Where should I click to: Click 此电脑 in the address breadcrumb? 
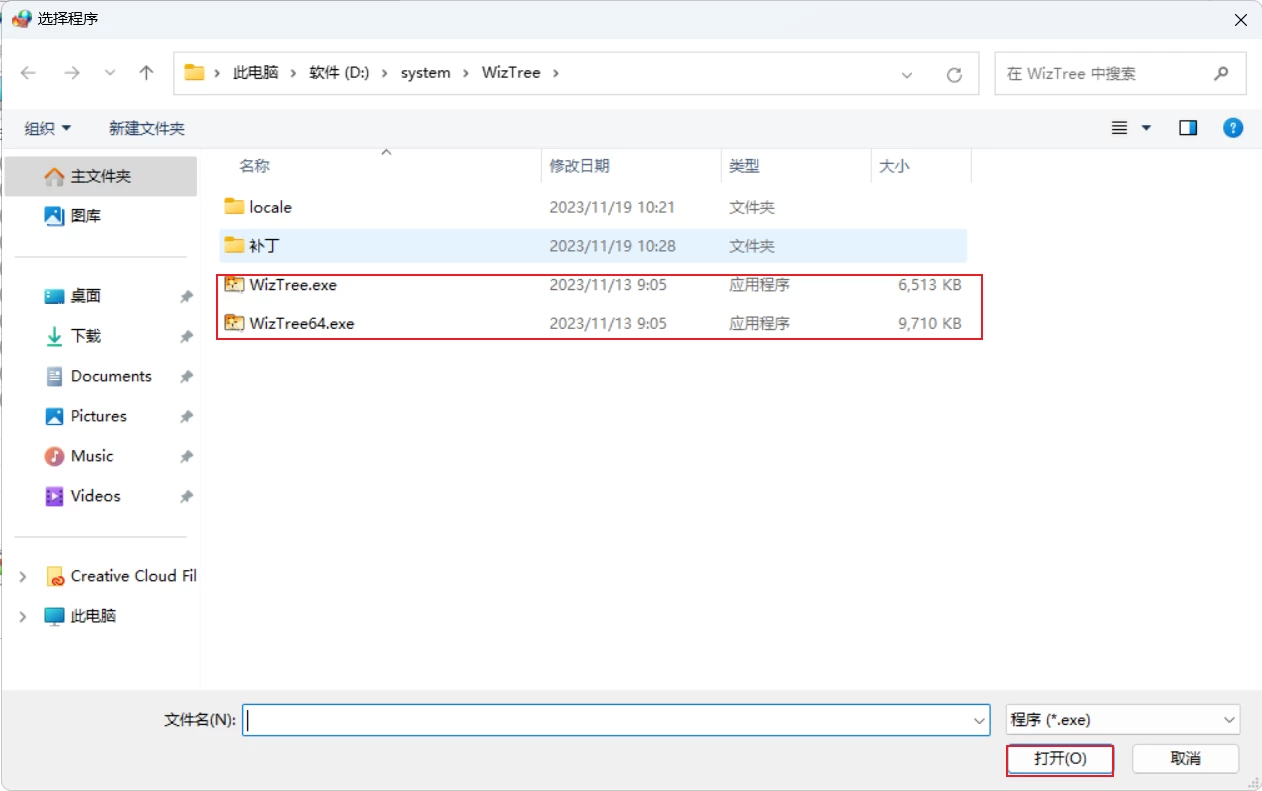pos(256,73)
